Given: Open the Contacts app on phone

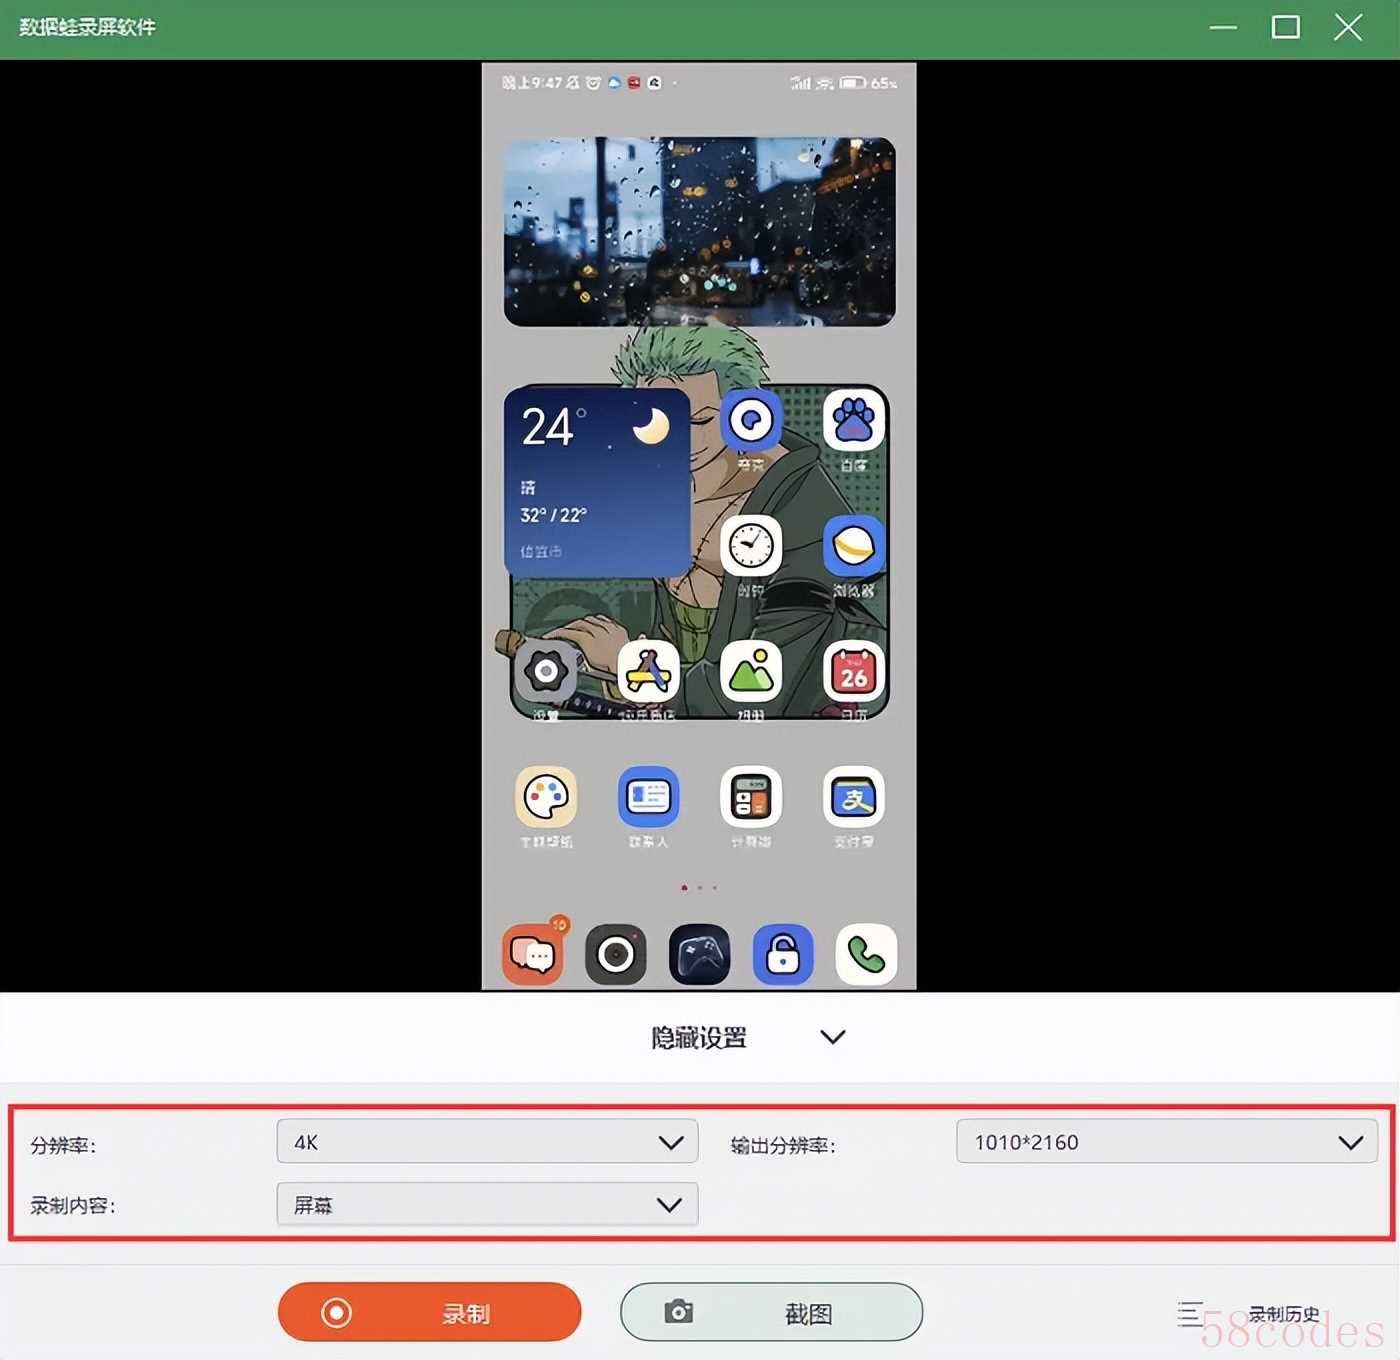Looking at the screenshot, I should [648, 797].
